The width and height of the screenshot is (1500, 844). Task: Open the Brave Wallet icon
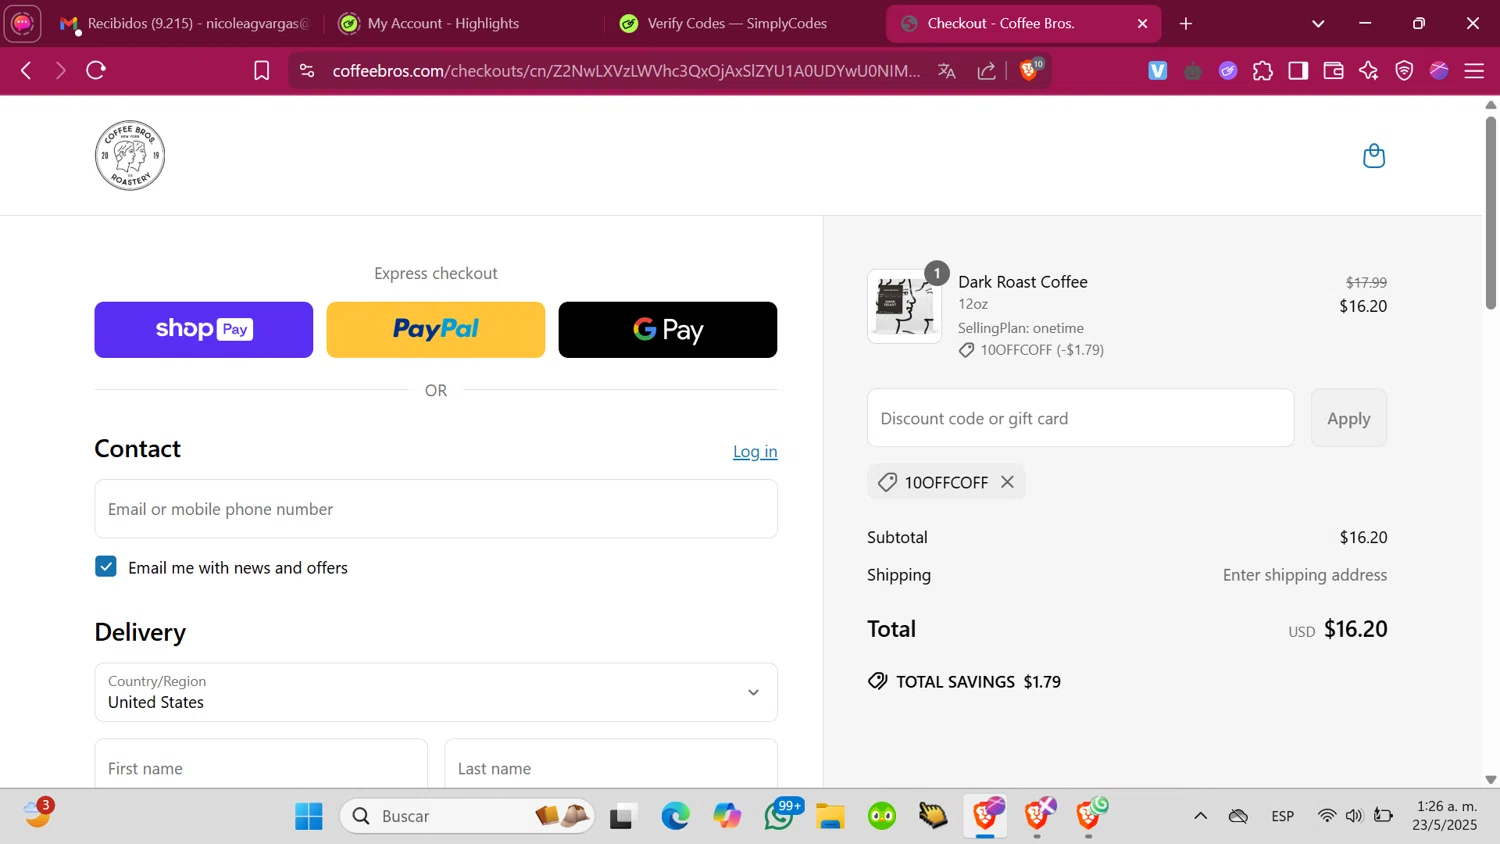coord(1333,71)
